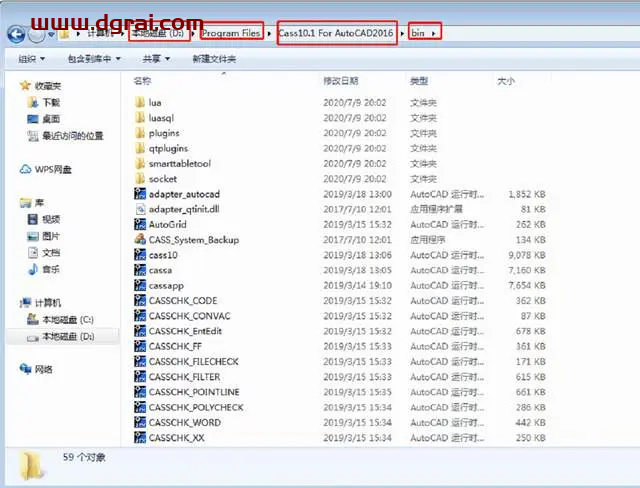Click 计算机 in the address bar
This screenshot has height=488, width=640.
pyautogui.click(x=101, y=33)
